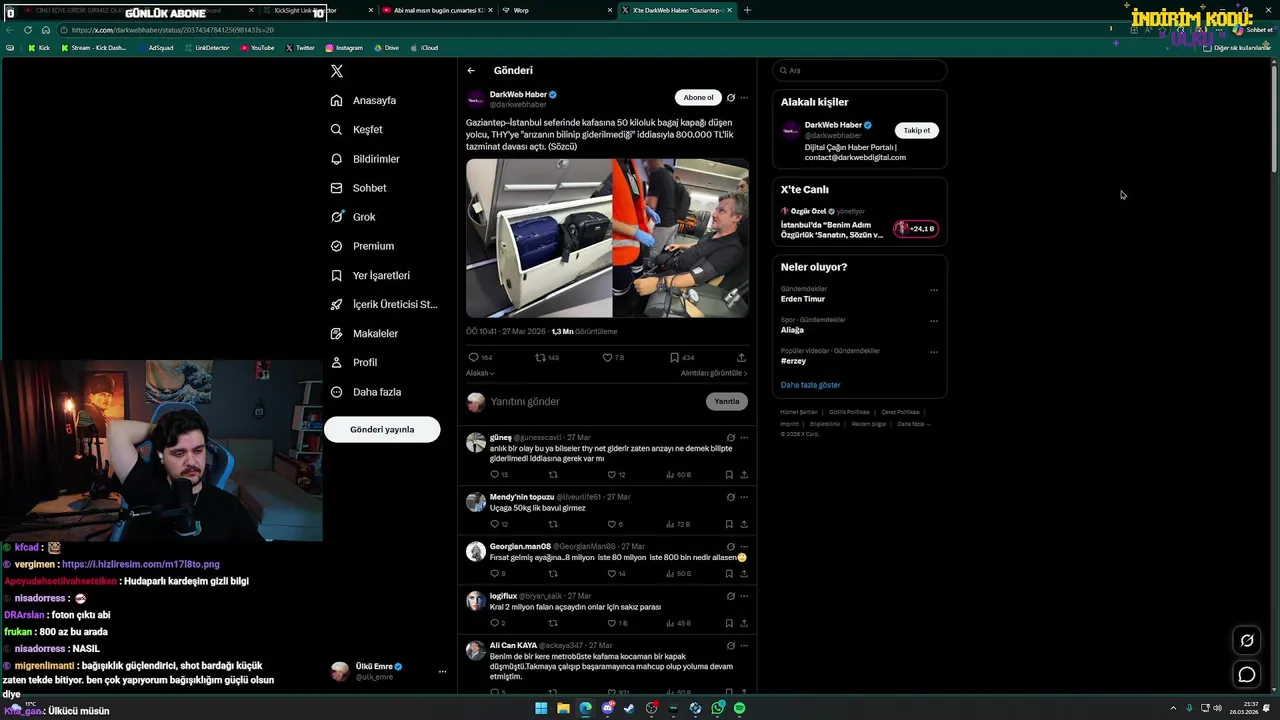Open Alıntıları görüntüle link
Screen dimensions: 1280x720
click(x=714, y=373)
